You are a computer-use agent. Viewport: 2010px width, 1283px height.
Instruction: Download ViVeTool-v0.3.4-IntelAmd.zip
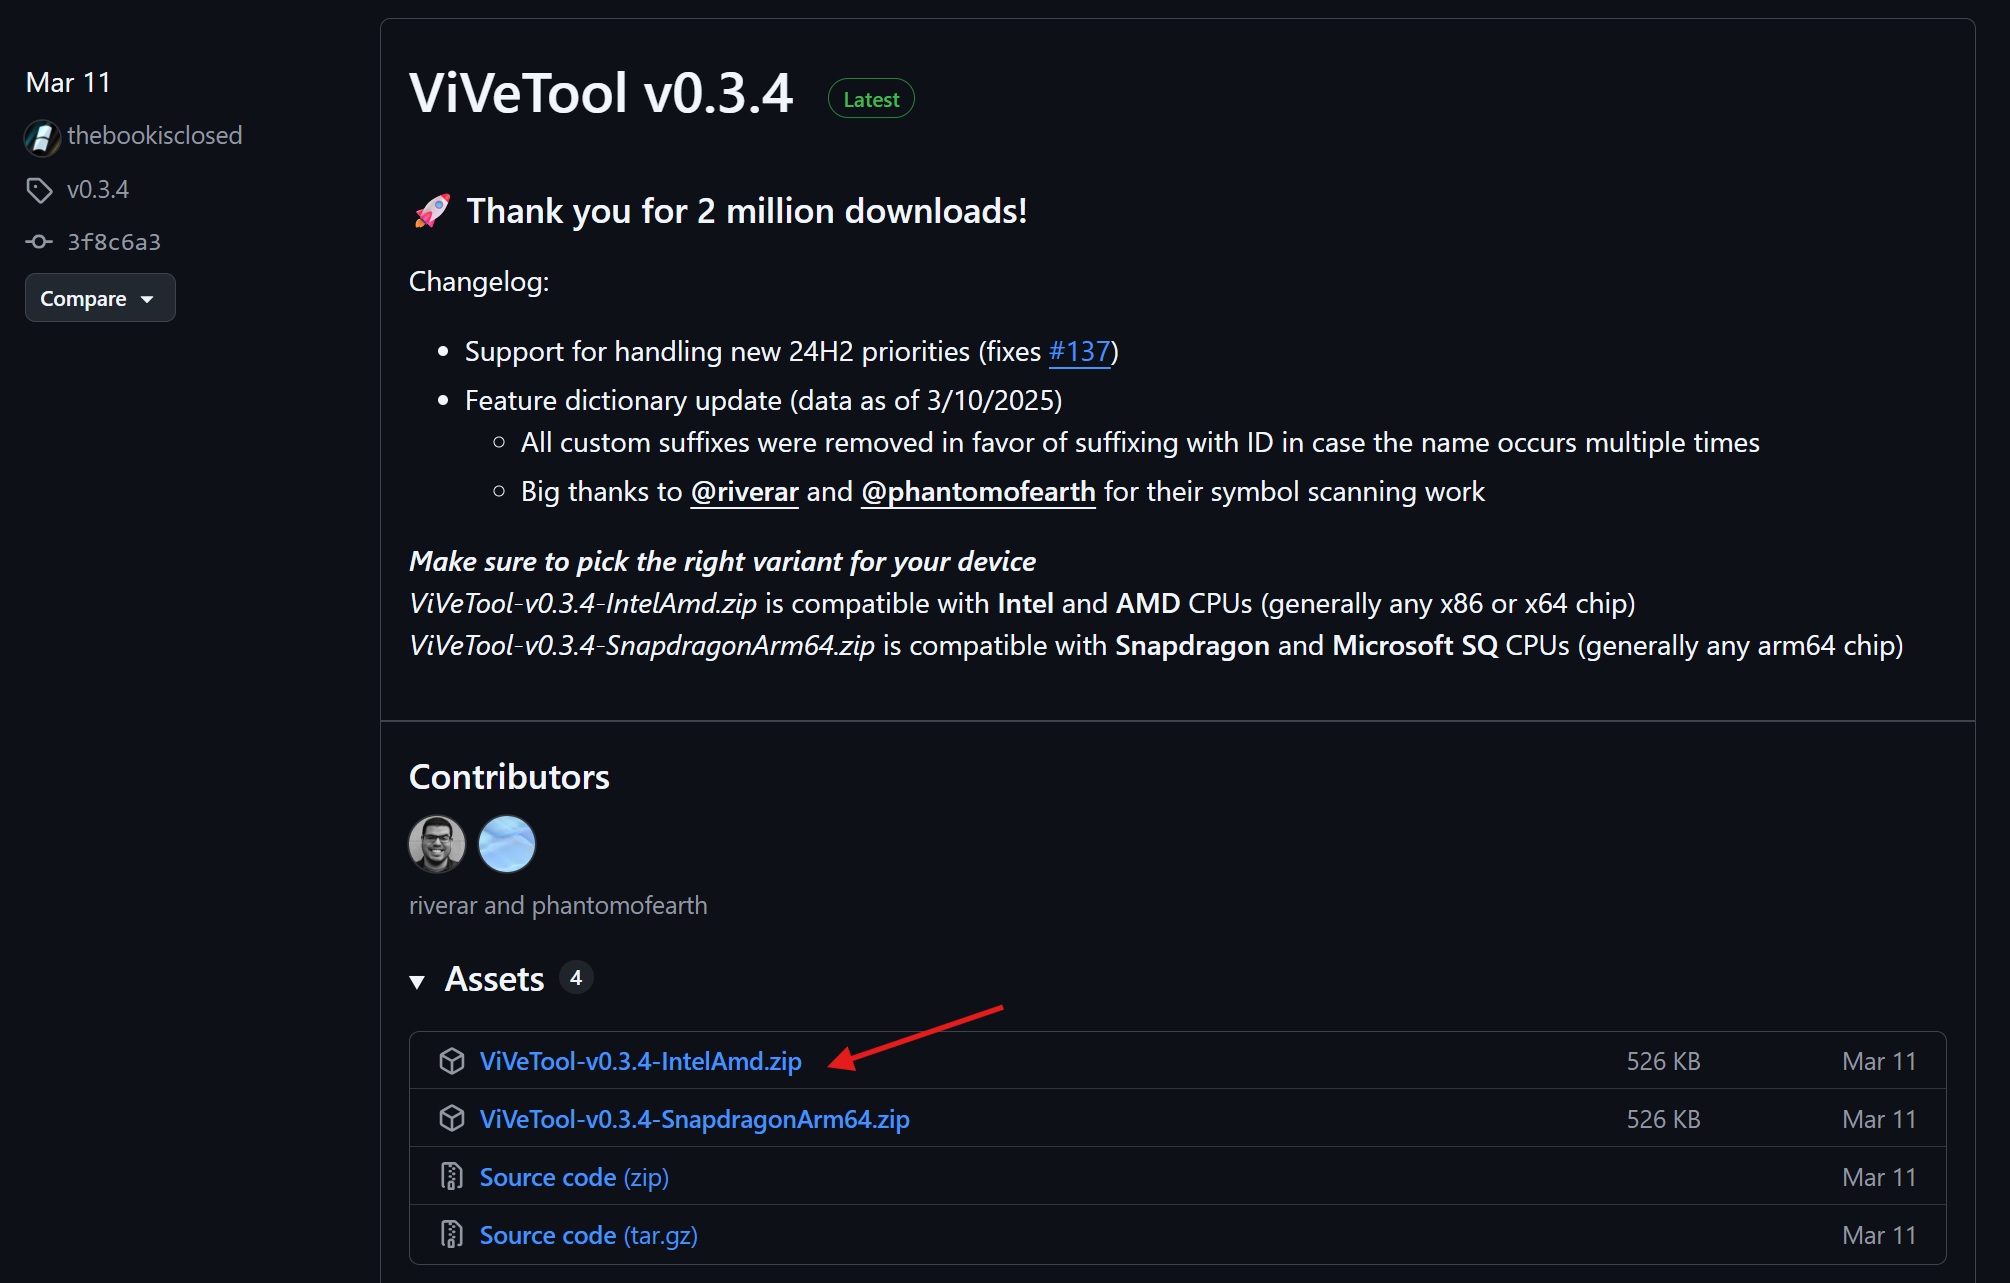click(x=641, y=1061)
